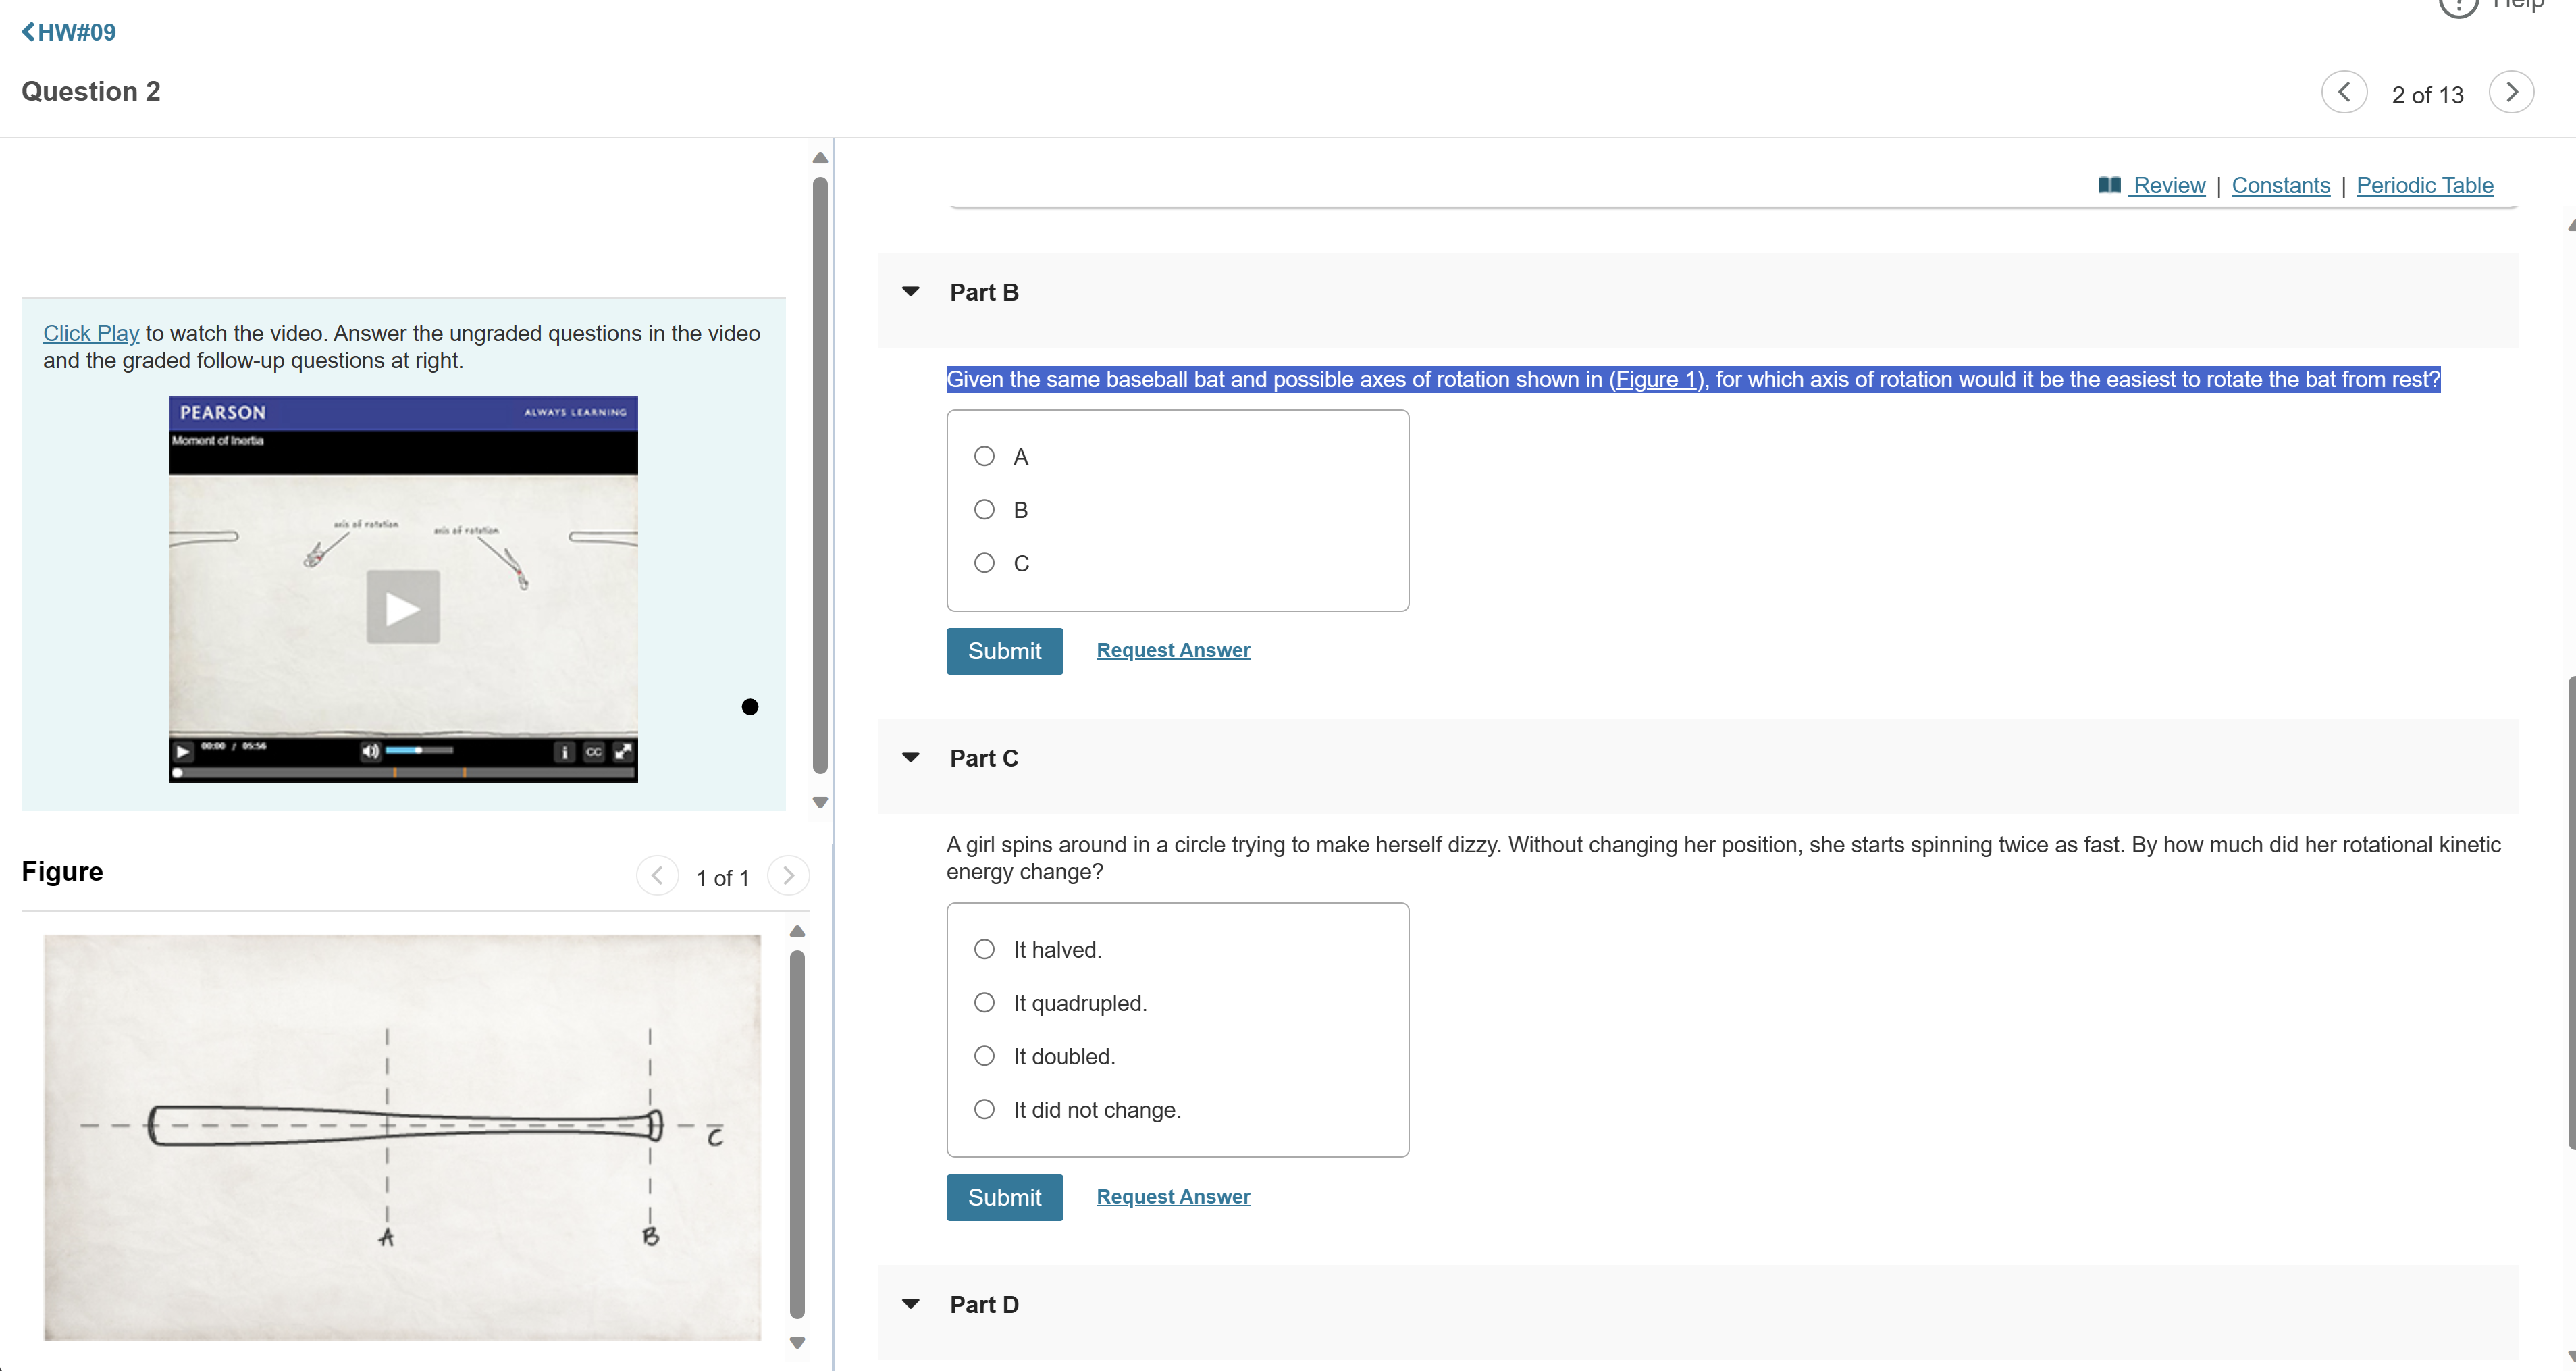Open the video info icon
Viewport: 2576px width, 1371px height.
564,751
